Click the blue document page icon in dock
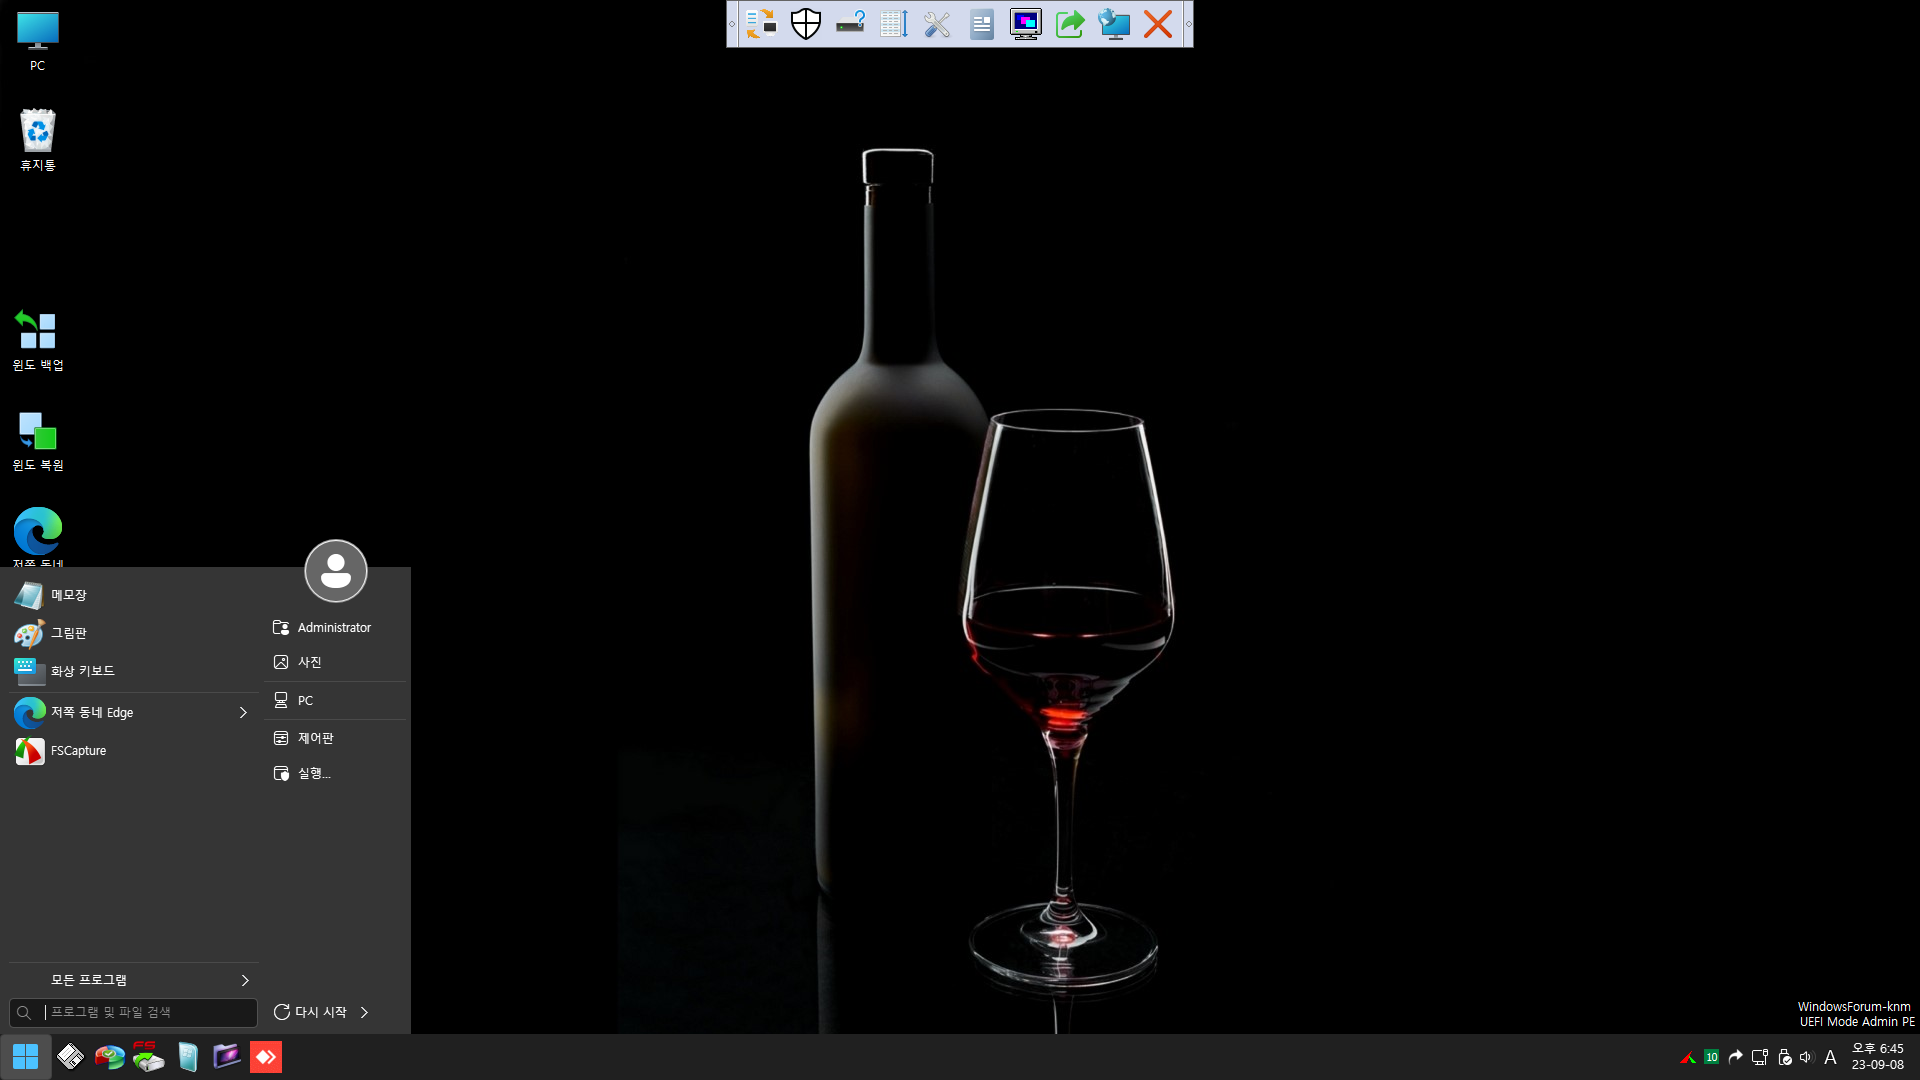The width and height of the screenshot is (1920, 1080). tap(982, 24)
